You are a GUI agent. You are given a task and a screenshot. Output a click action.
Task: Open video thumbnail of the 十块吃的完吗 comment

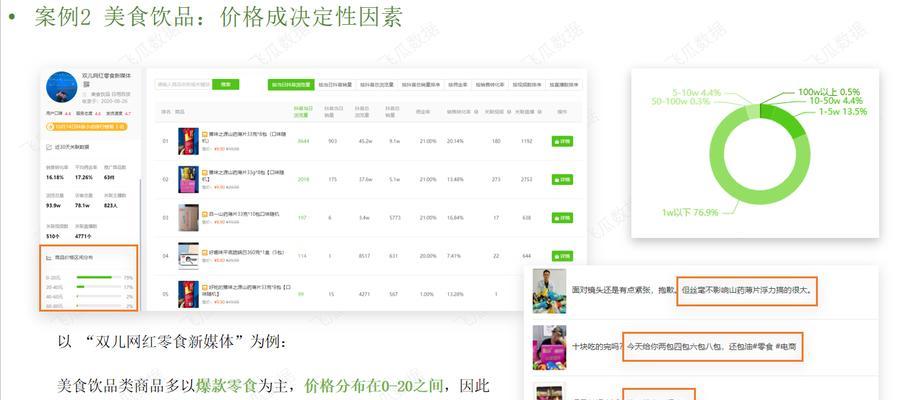coord(549,347)
